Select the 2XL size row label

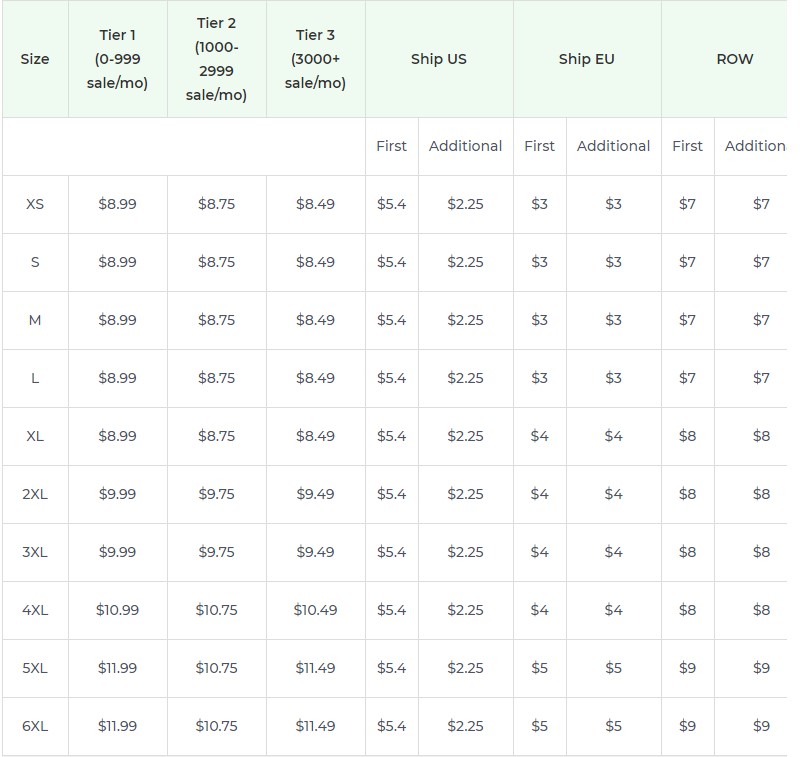[x=35, y=495]
